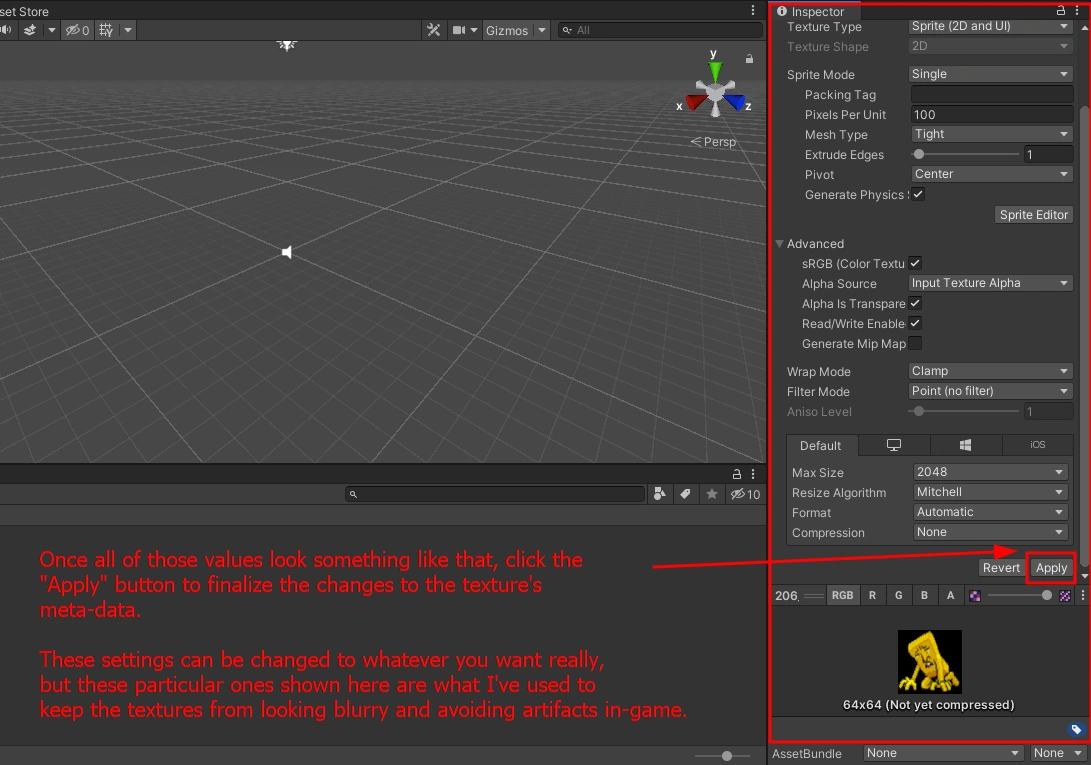Toggle the Gizmos button
The image size is (1091, 765).
507,31
